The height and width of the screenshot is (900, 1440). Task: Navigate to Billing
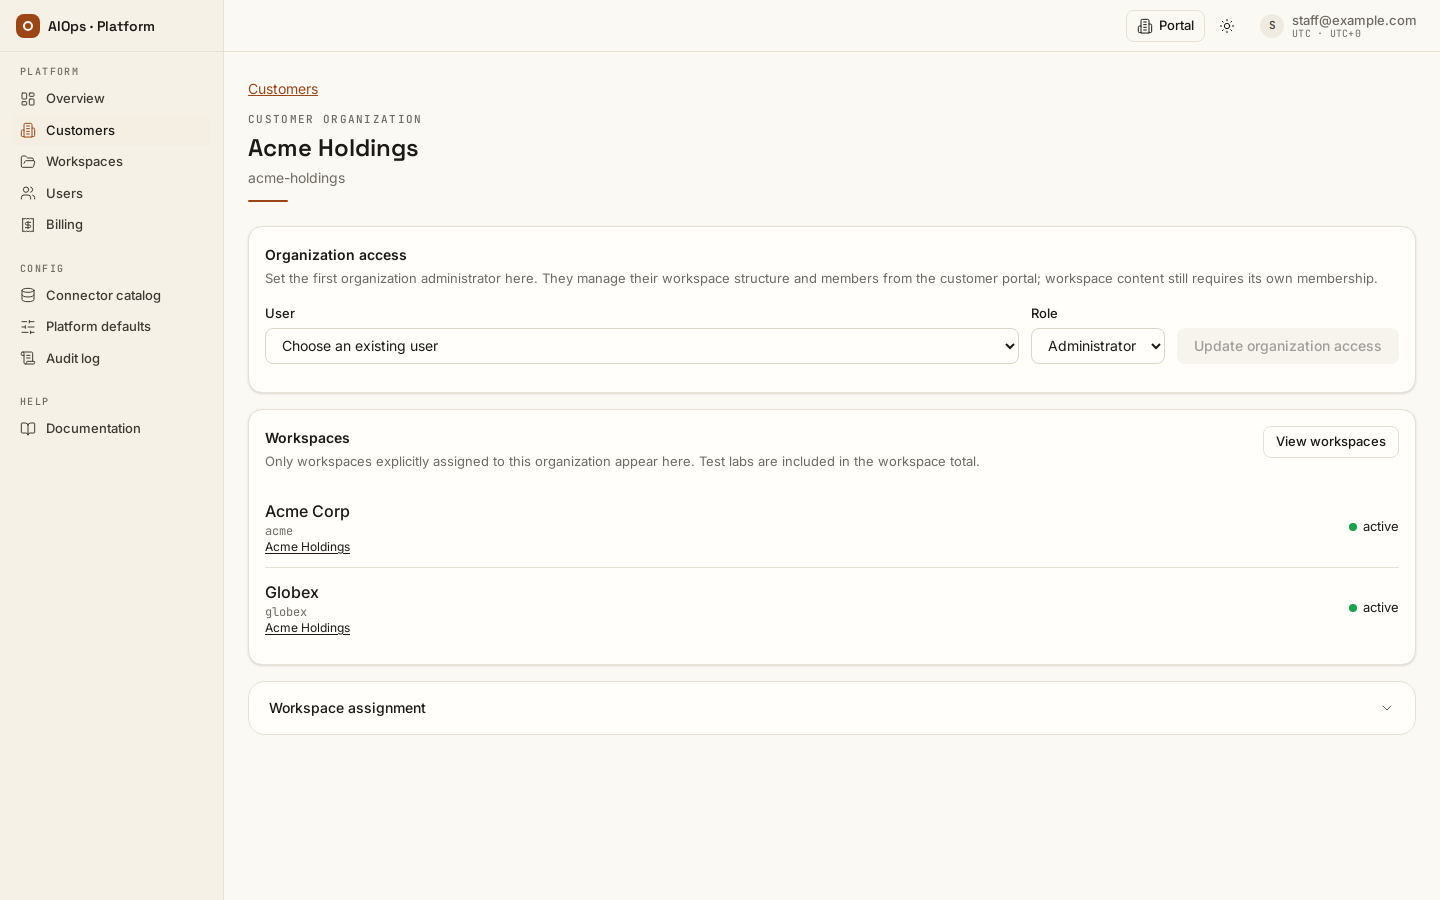pyautogui.click(x=112, y=225)
